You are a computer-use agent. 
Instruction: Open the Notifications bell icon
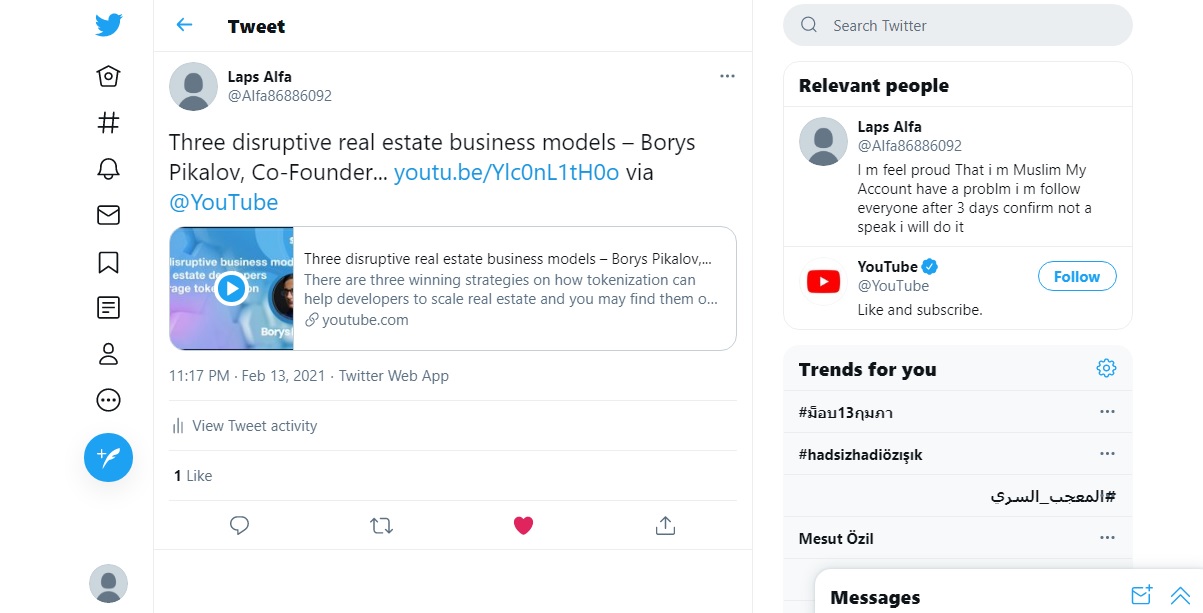tap(108, 169)
